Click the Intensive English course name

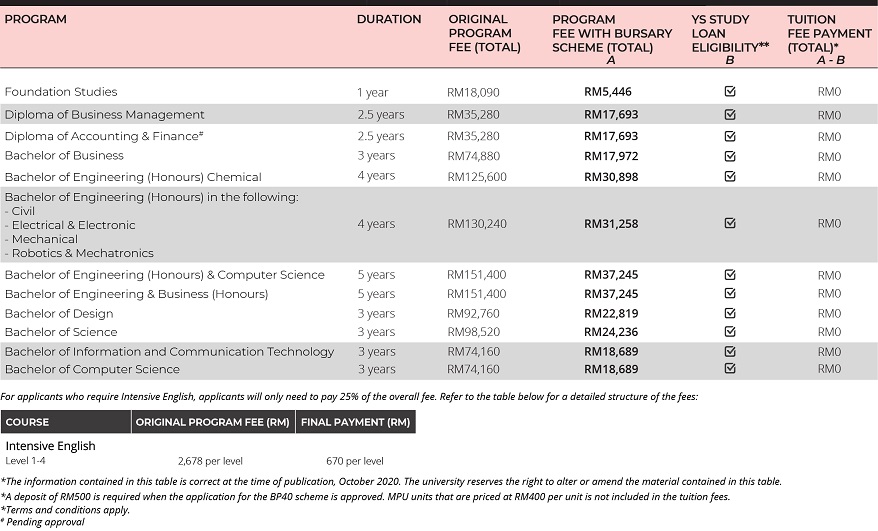pyautogui.click(x=50, y=446)
